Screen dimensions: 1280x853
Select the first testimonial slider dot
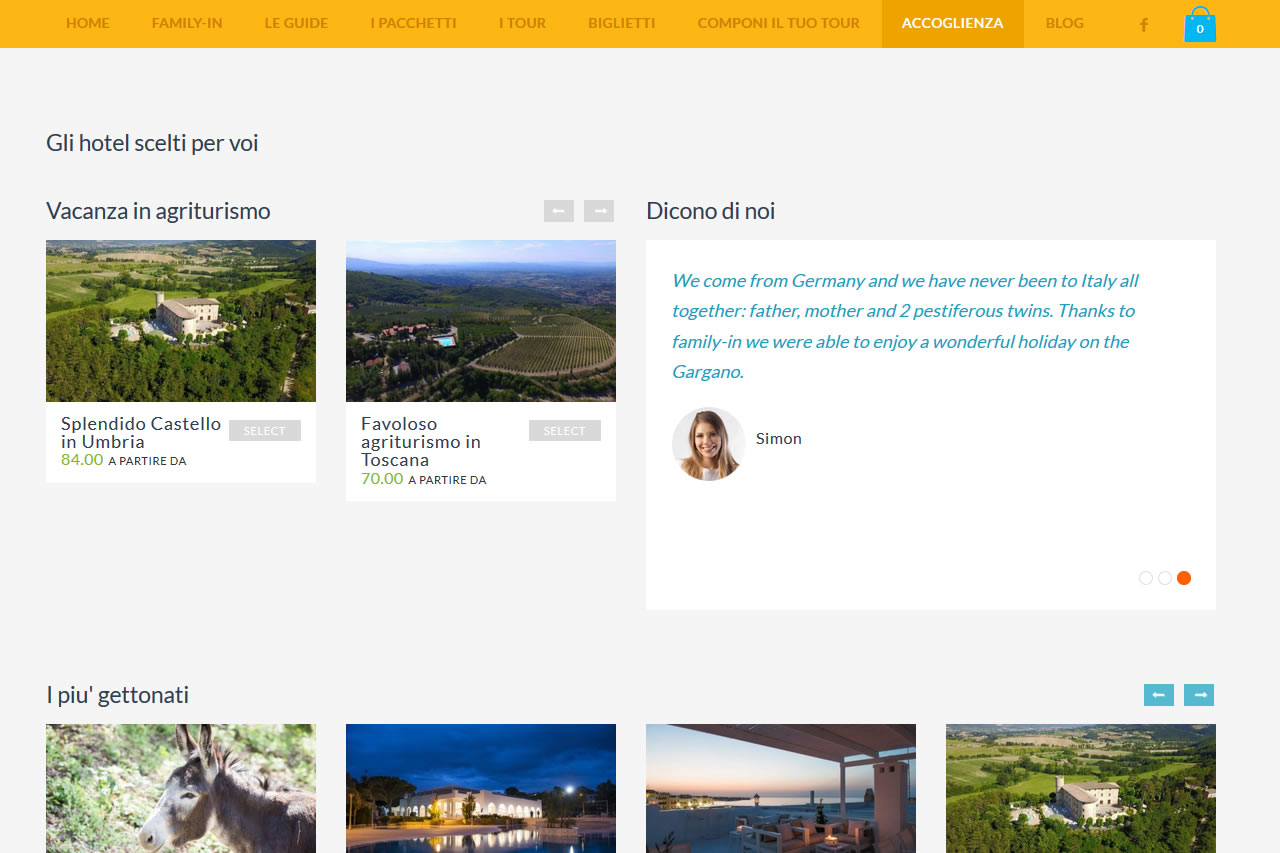[x=1146, y=578]
